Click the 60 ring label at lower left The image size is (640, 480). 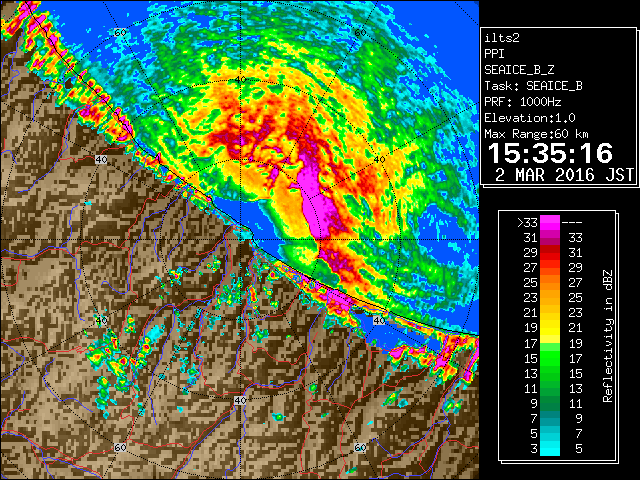click(x=120, y=448)
